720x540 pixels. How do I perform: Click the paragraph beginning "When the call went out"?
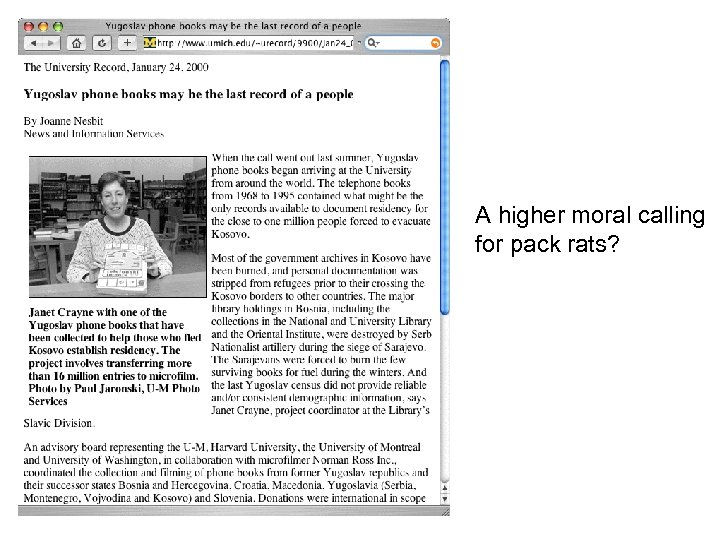(x=321, y=196)
